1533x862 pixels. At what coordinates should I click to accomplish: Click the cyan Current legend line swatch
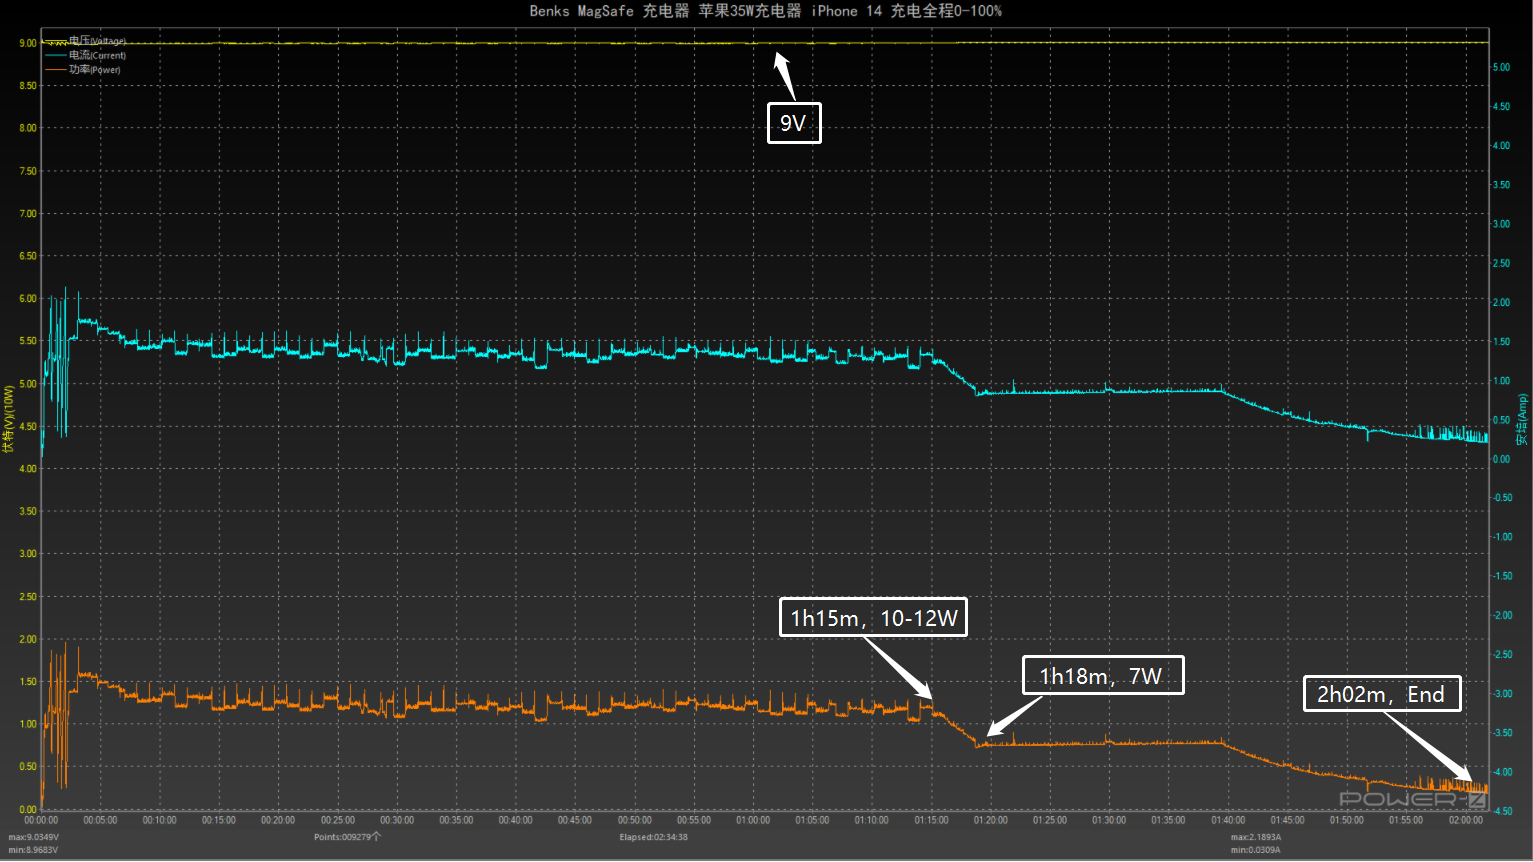(55, 56)
